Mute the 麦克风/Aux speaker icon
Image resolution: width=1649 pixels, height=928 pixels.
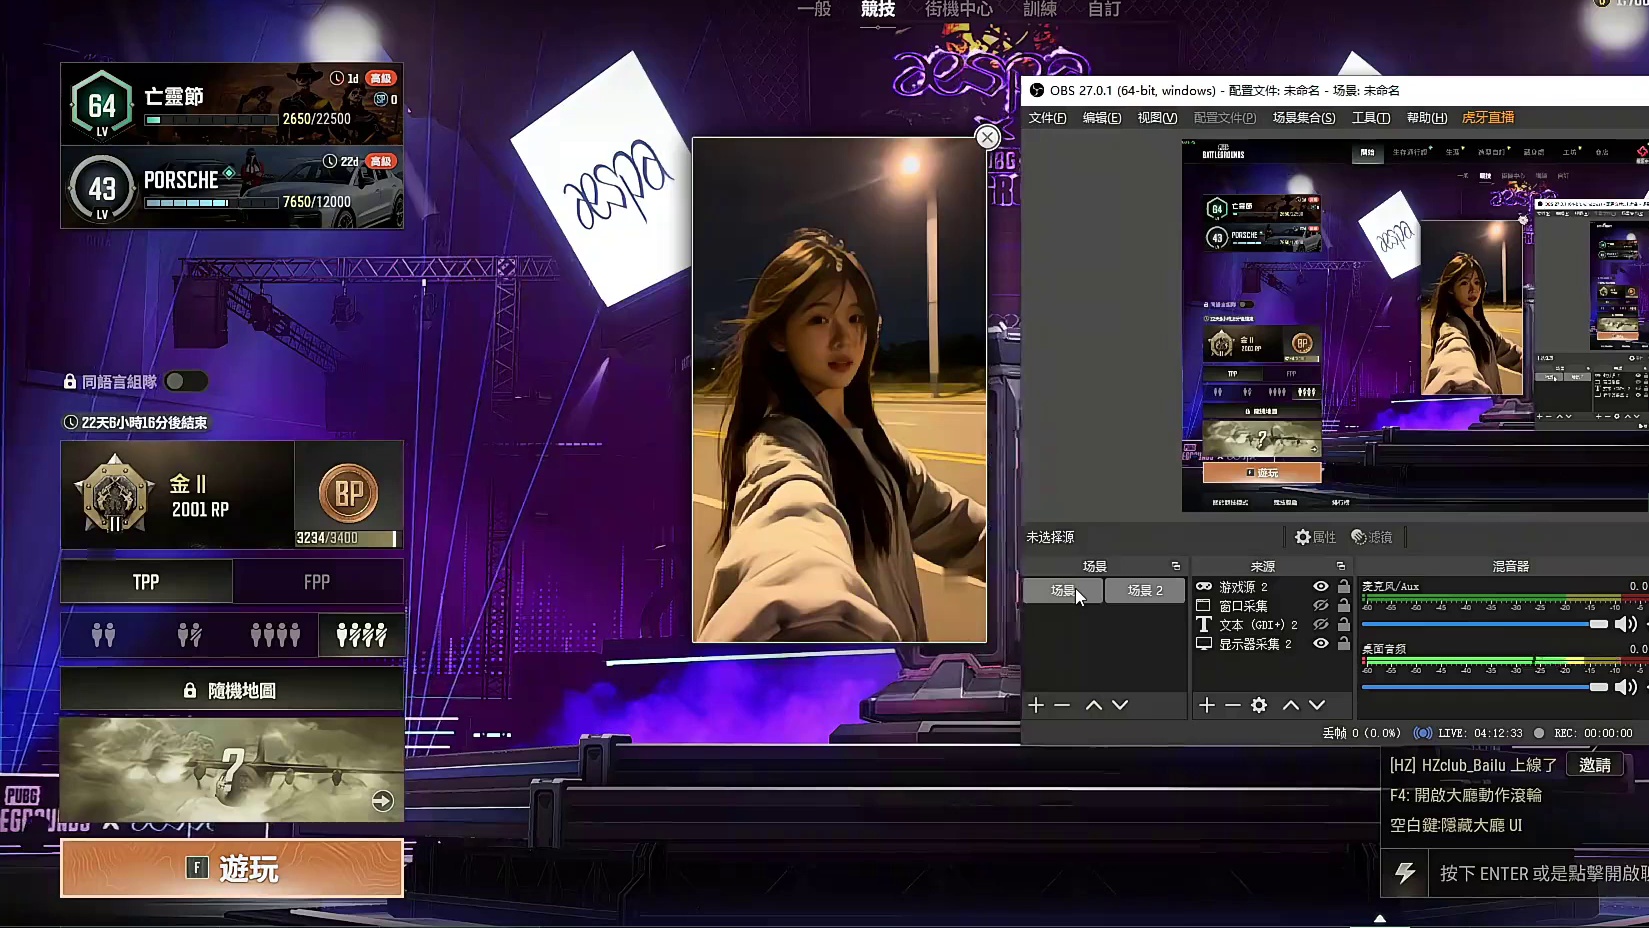pos(1626,624)
